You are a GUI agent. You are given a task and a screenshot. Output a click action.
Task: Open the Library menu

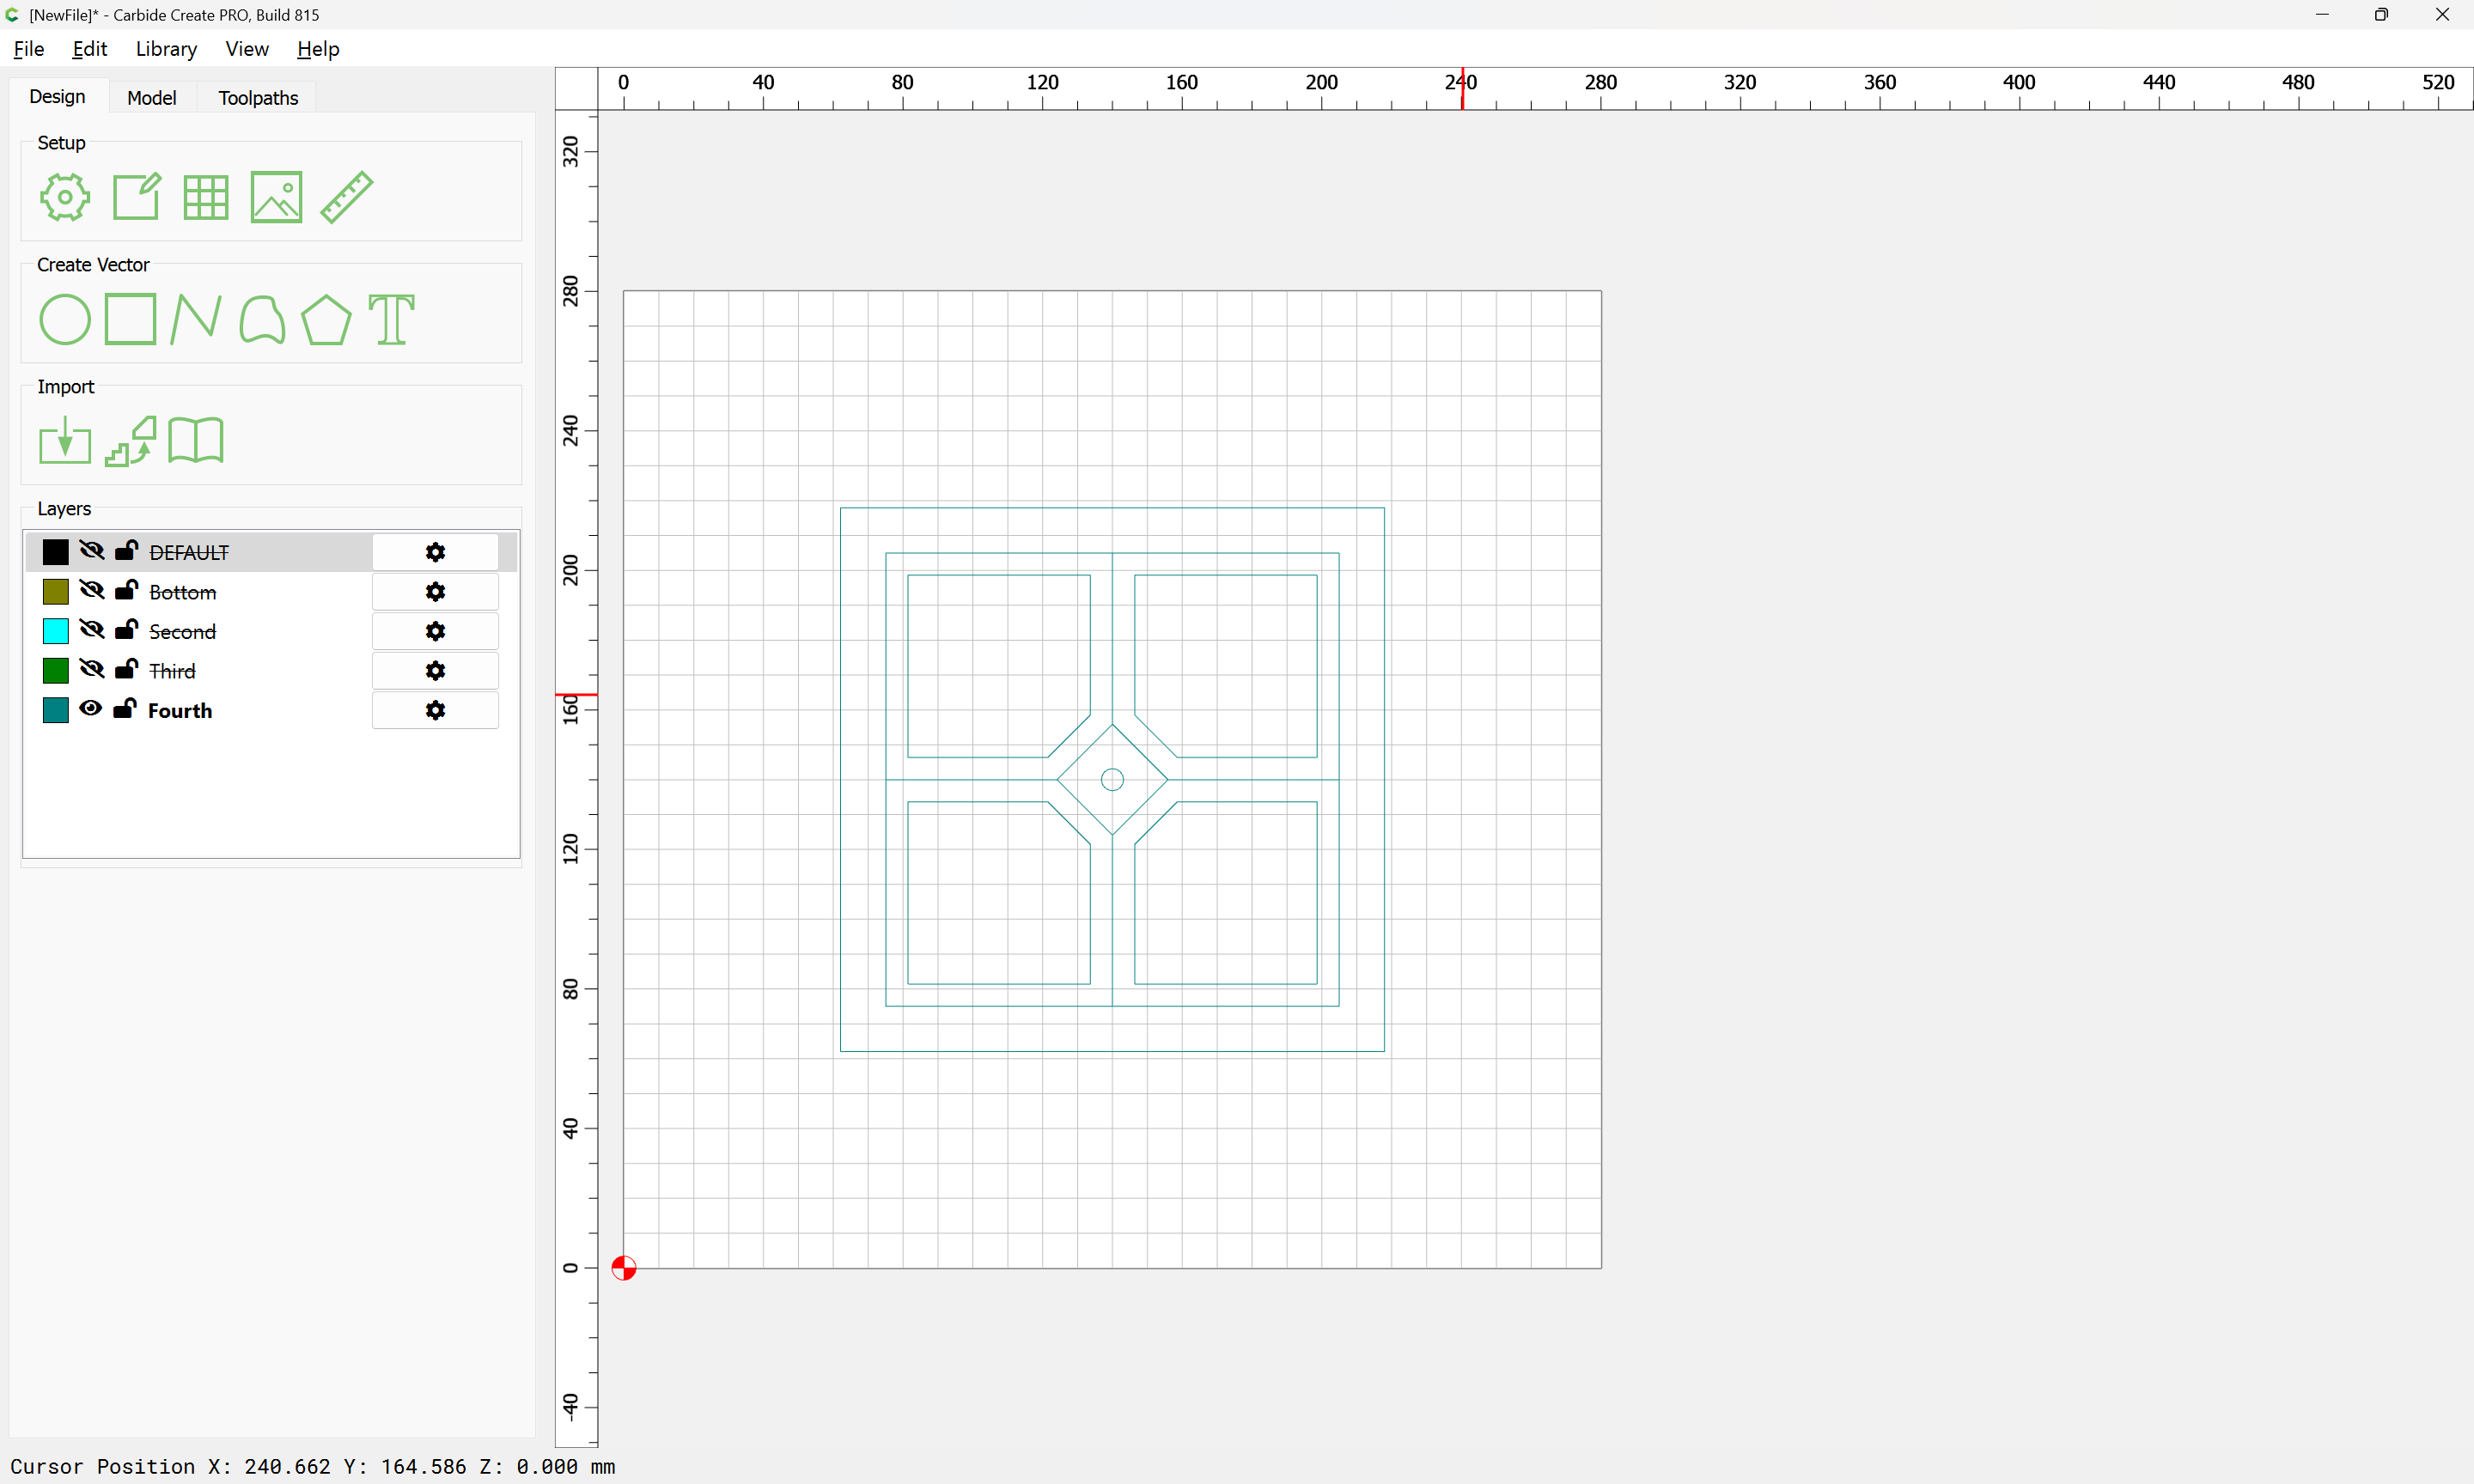(x=166, y=49)
